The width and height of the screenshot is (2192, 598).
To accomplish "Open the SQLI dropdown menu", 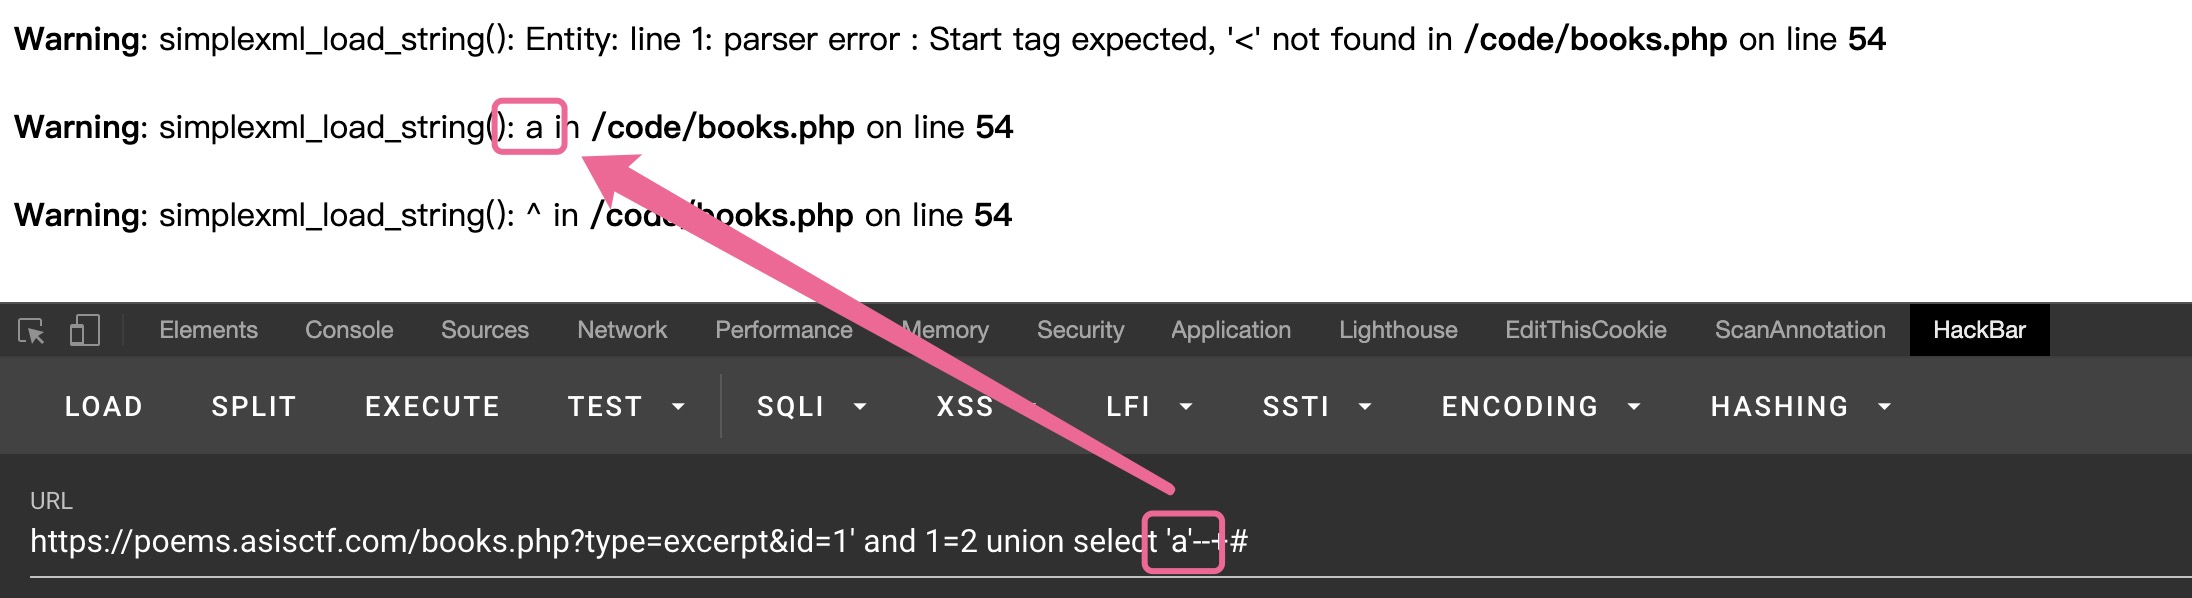I will 811,406.
